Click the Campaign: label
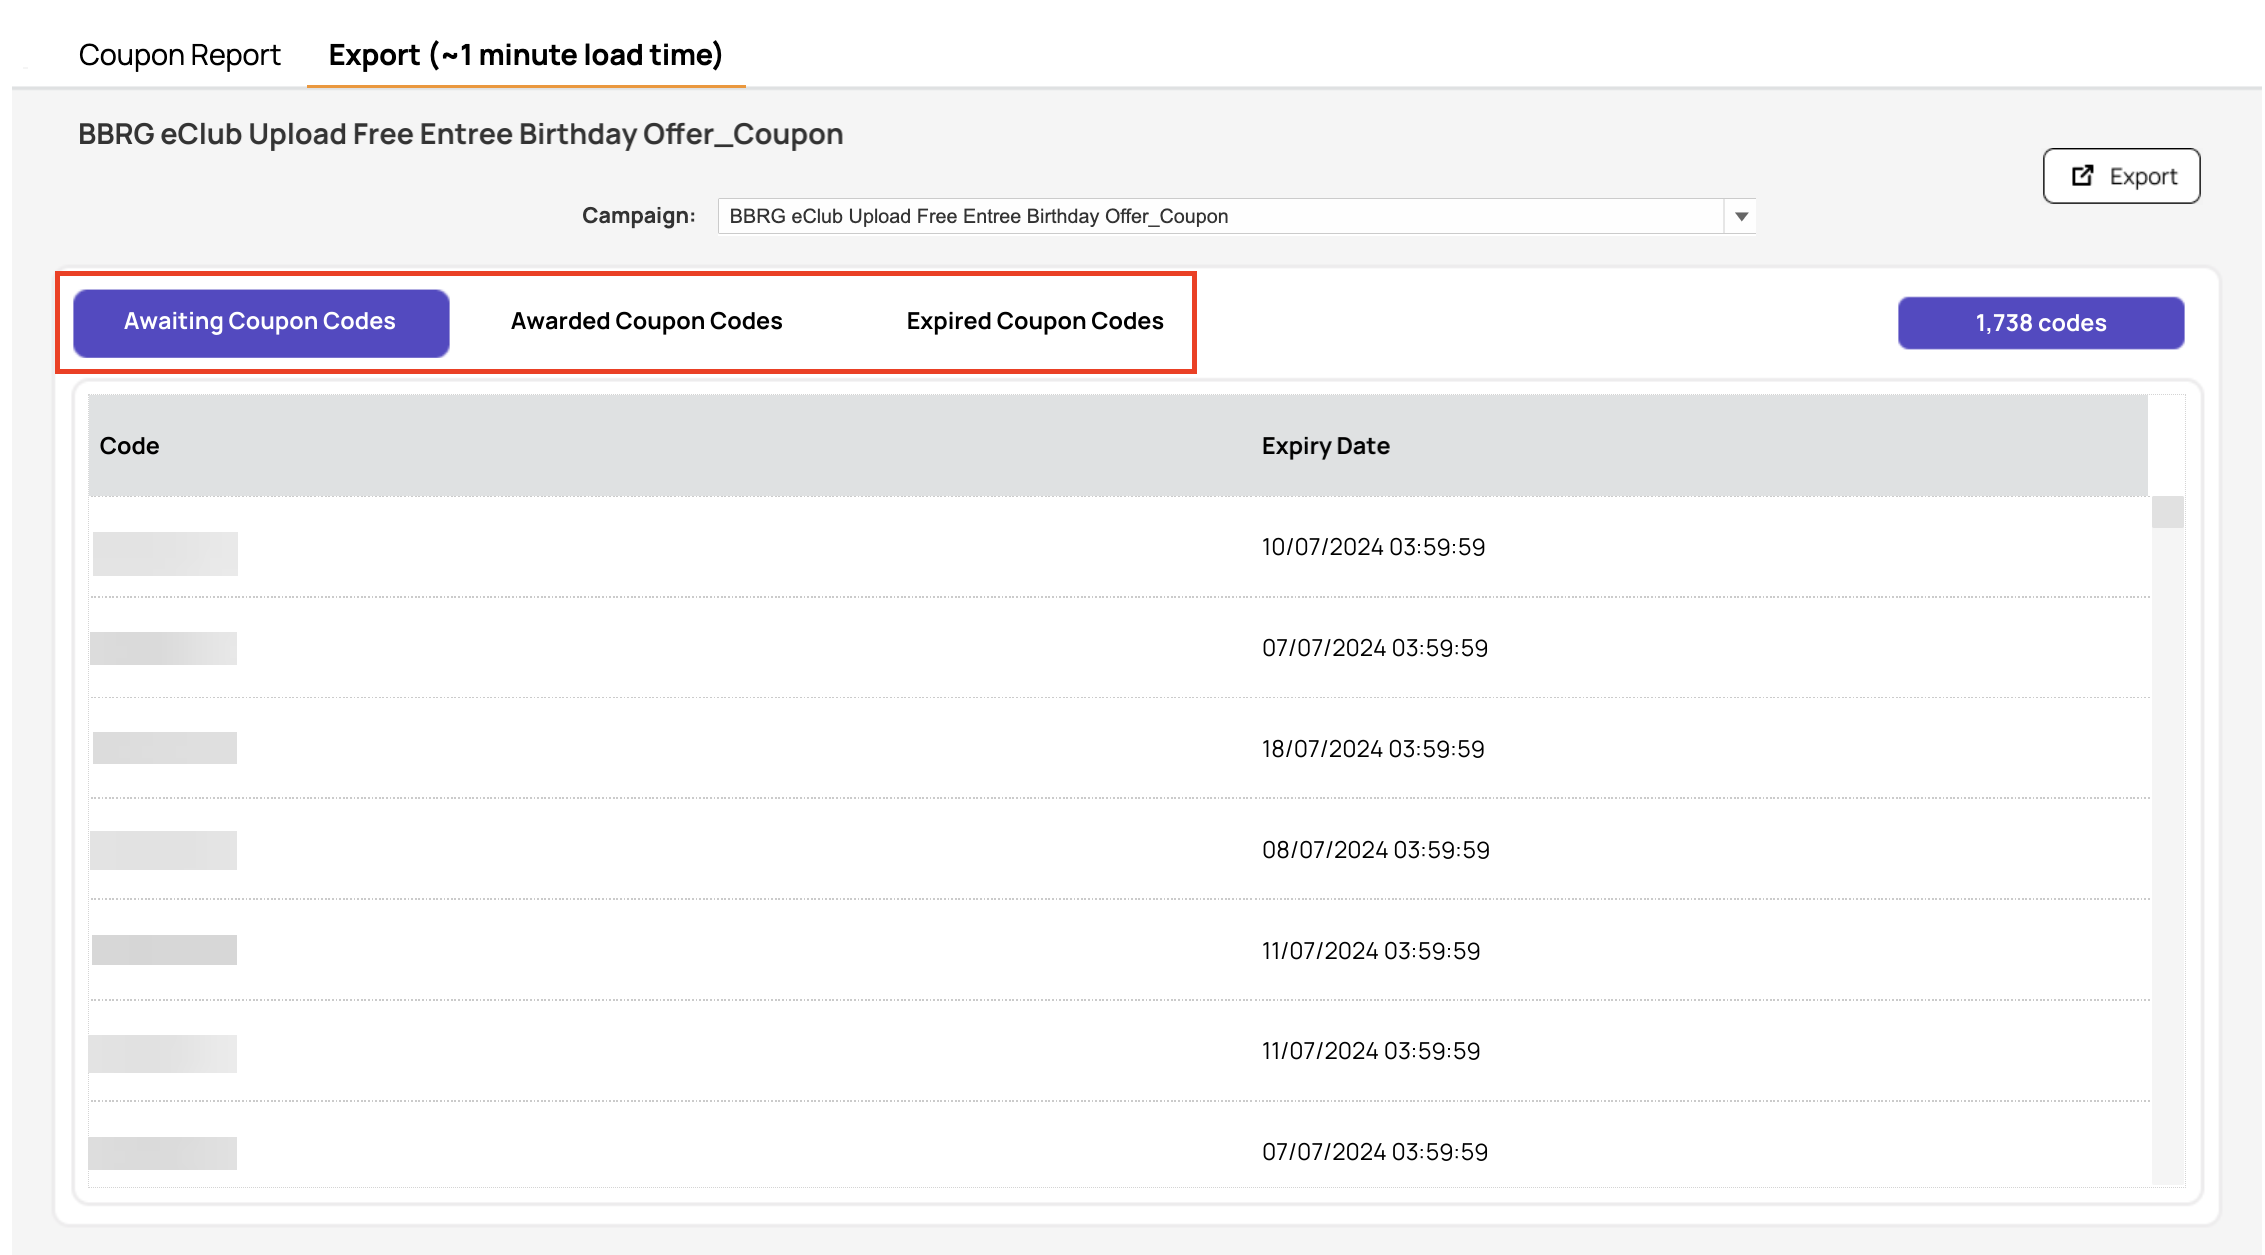The width and height of the screenshot is (2265, 1255). (x=638, y=216)
